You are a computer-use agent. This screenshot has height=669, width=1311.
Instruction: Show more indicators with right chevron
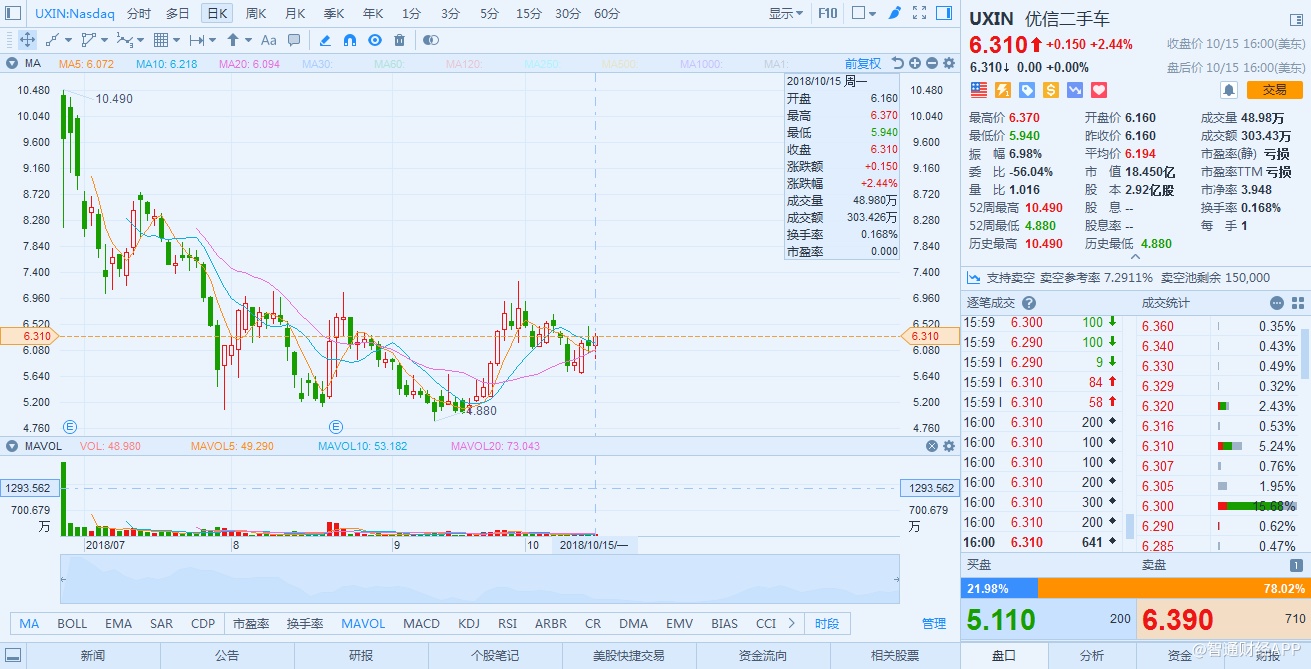coord(793,623)
